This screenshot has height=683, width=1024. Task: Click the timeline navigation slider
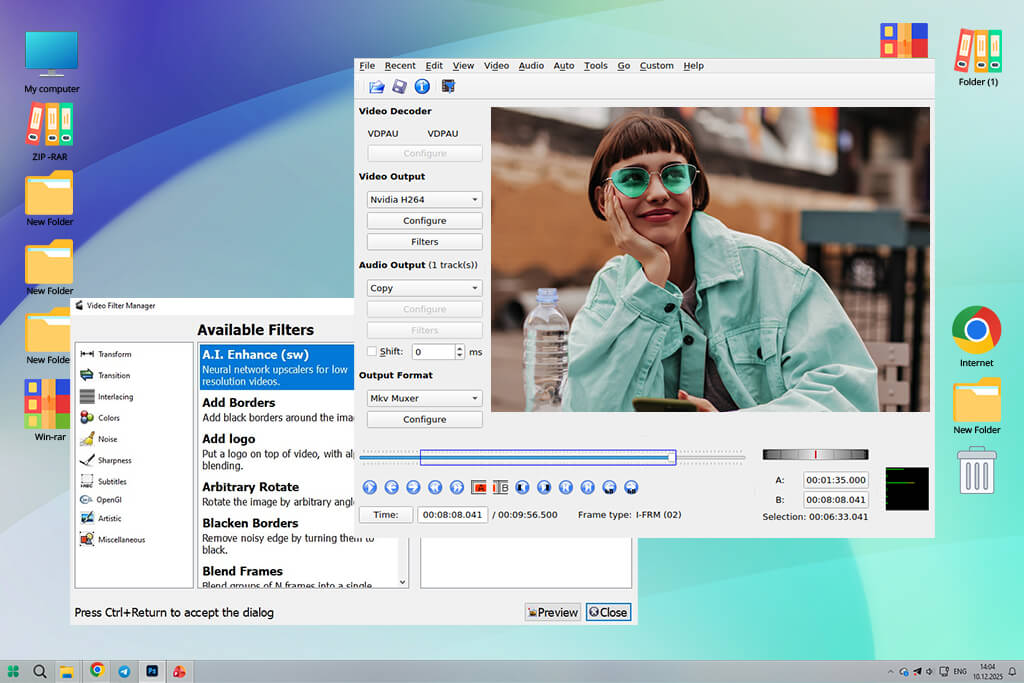pos(552,457)
